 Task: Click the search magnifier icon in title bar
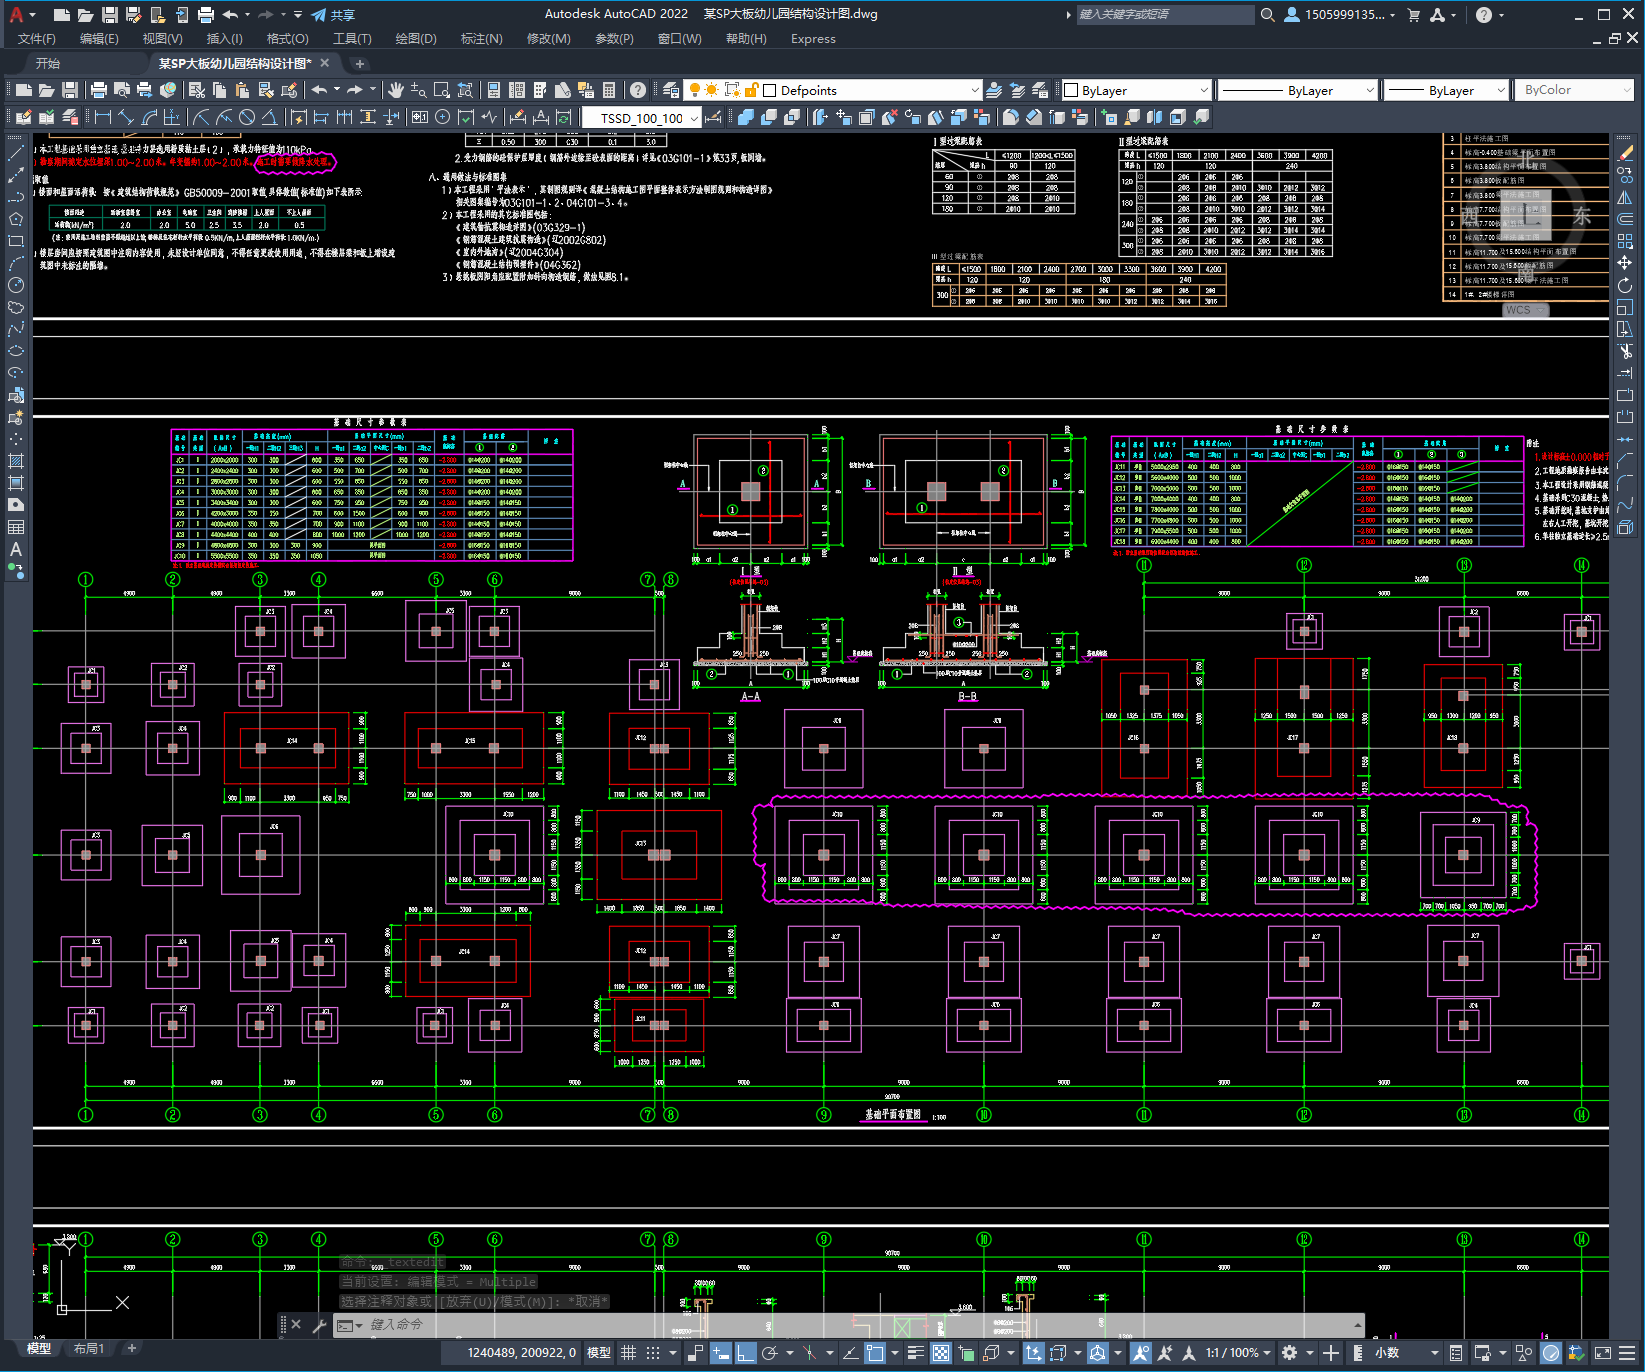[1267, 14]
